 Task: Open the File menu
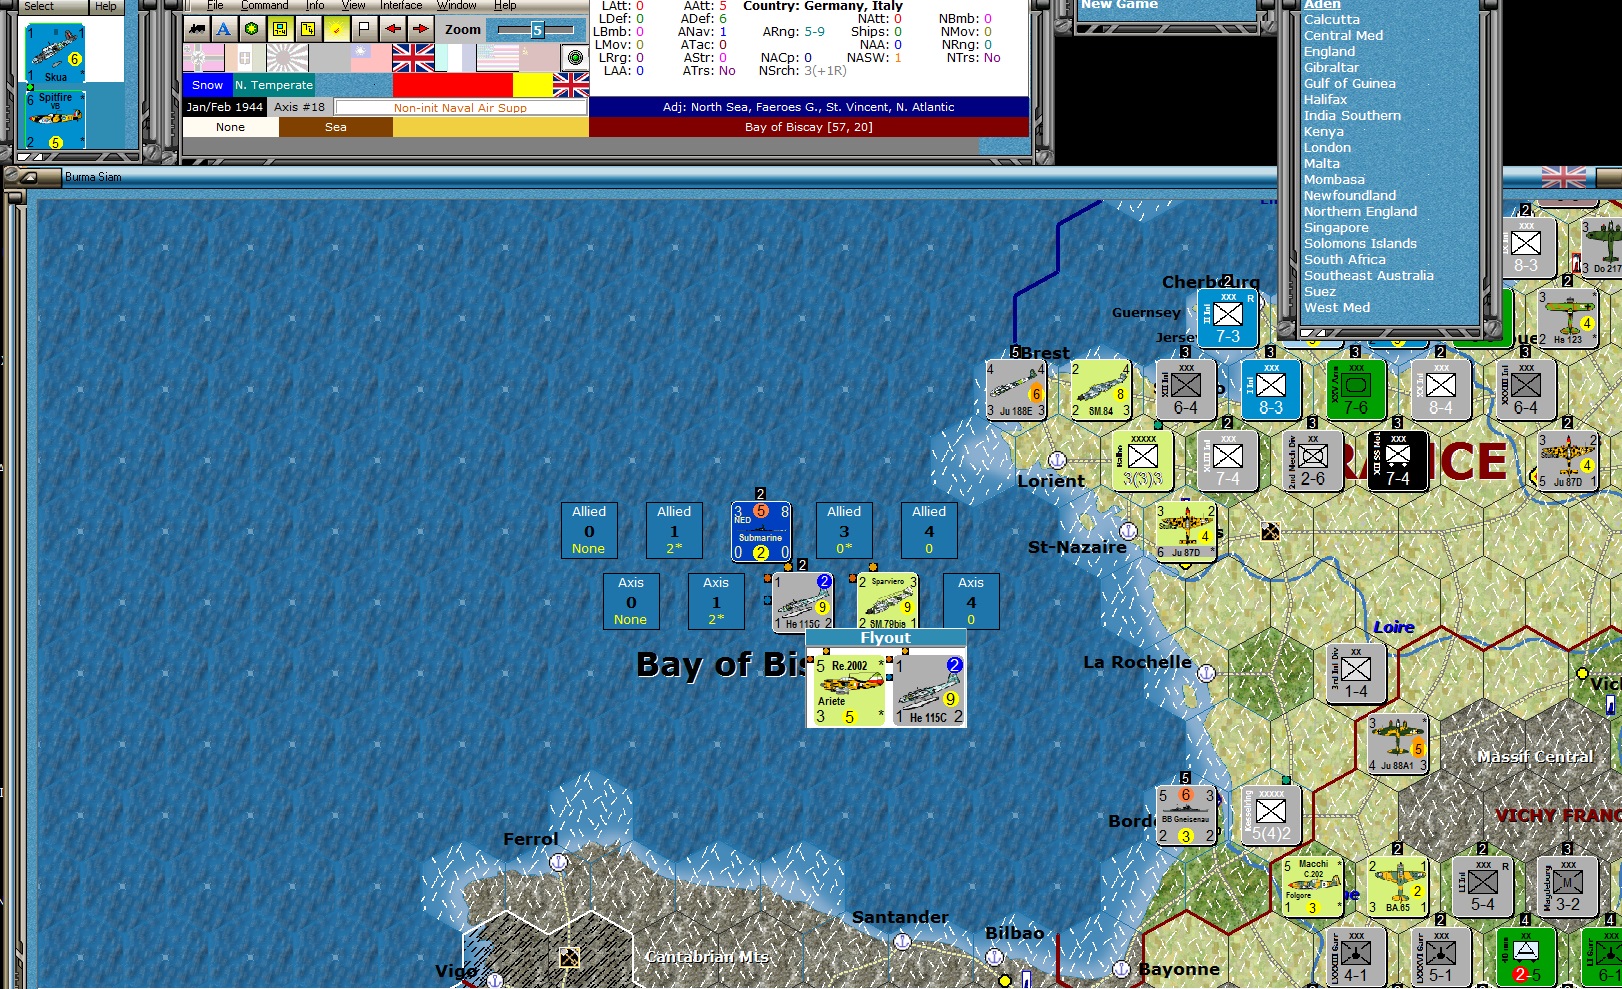pyautogui.click(x=215, y=6)
